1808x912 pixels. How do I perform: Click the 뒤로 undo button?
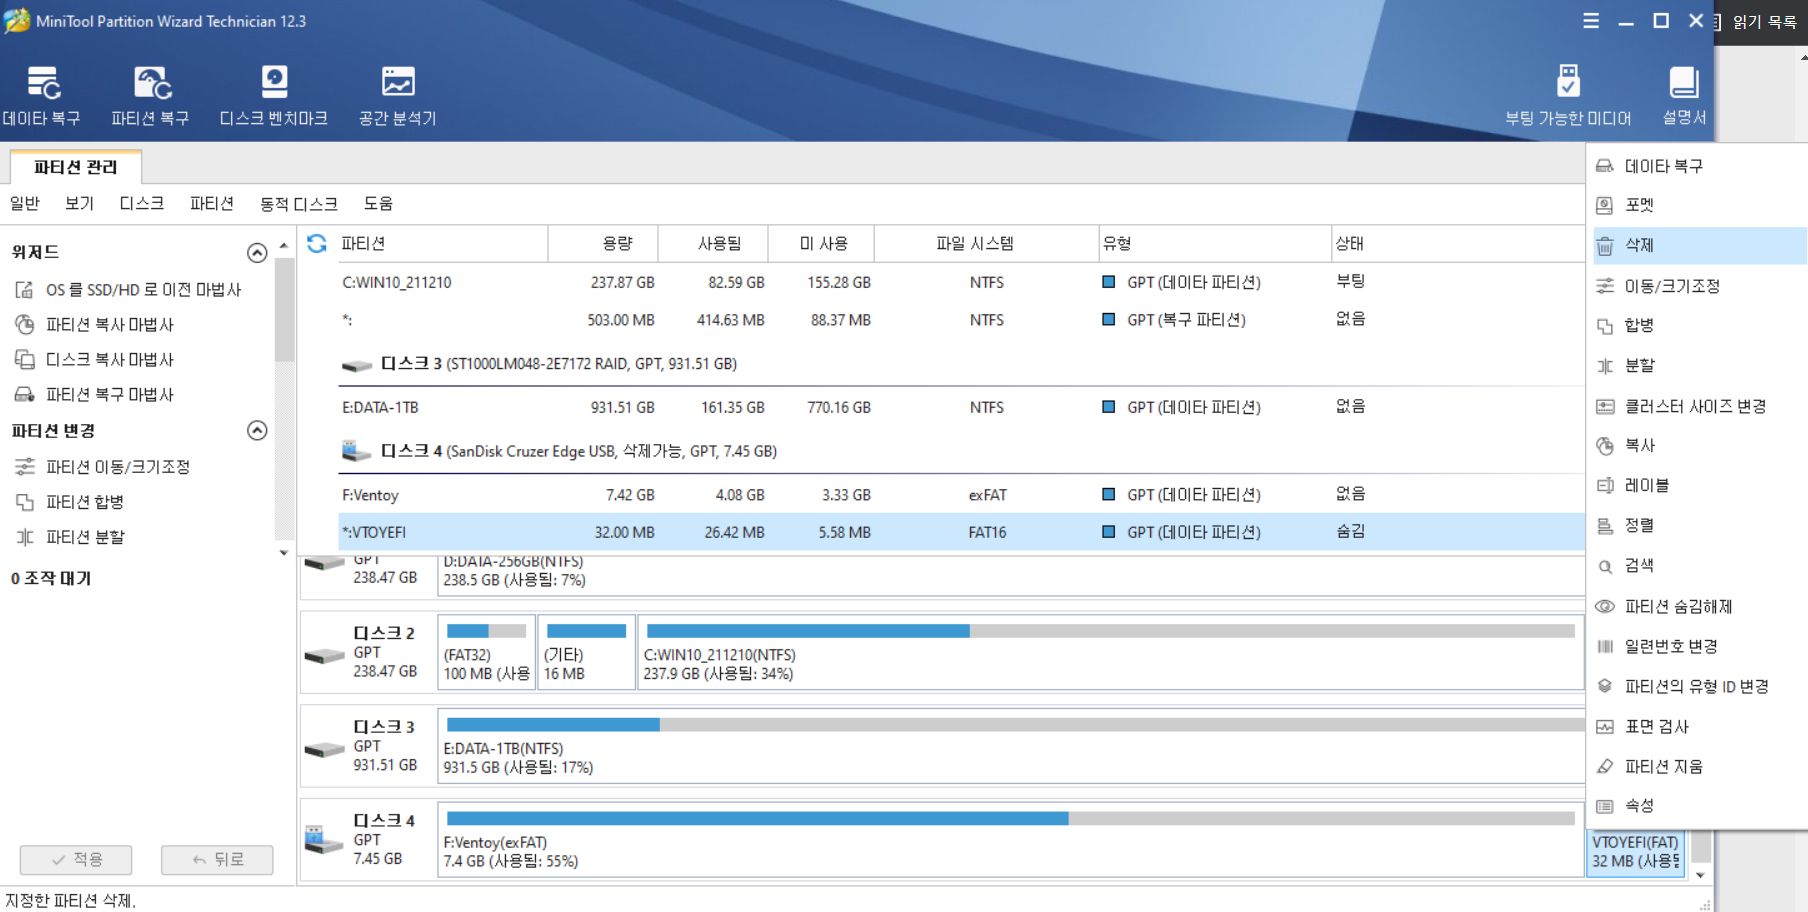217,859
